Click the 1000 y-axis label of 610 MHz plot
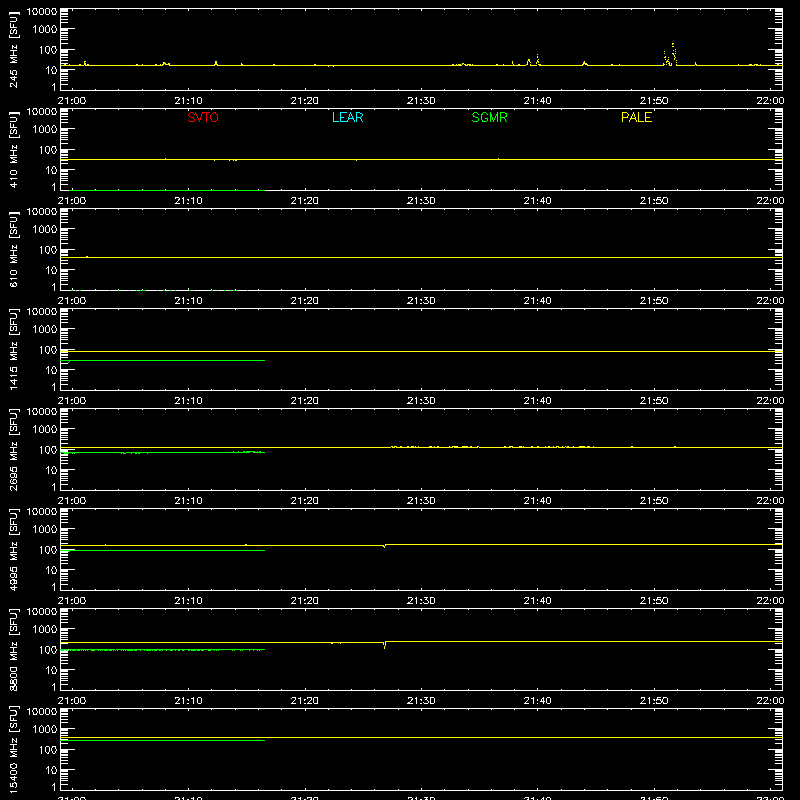800x800 pixels. point(45,229)
